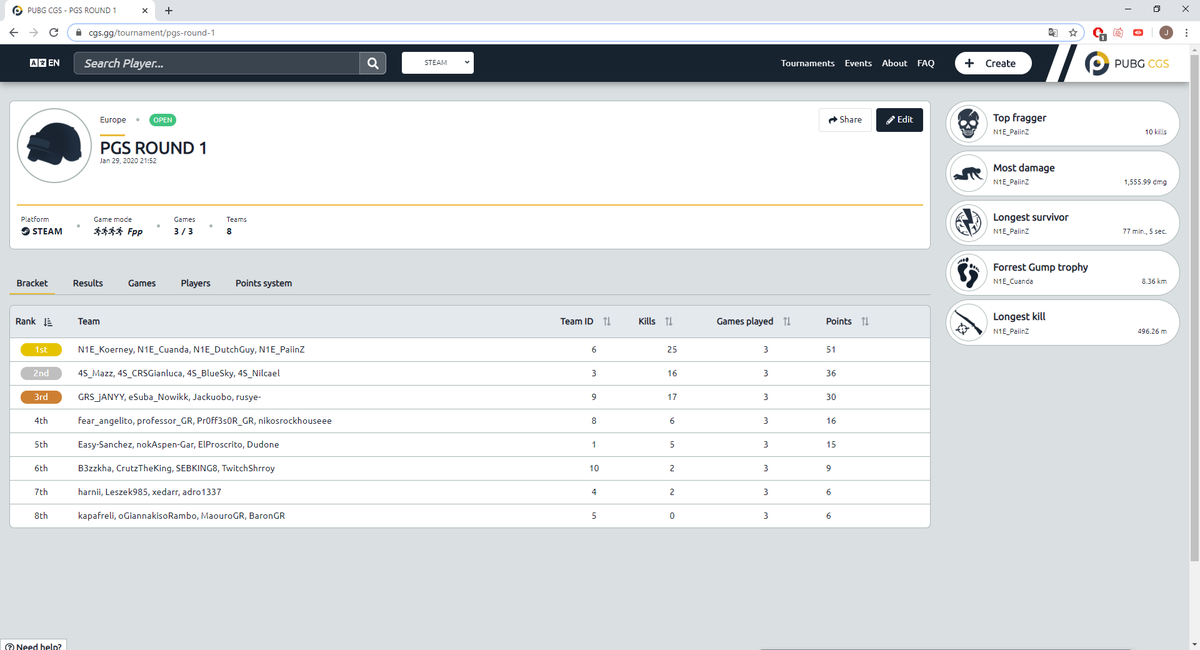Focus the Search Player field
This screenshot has width=1200, height=650.
click(x=216, y=63)
